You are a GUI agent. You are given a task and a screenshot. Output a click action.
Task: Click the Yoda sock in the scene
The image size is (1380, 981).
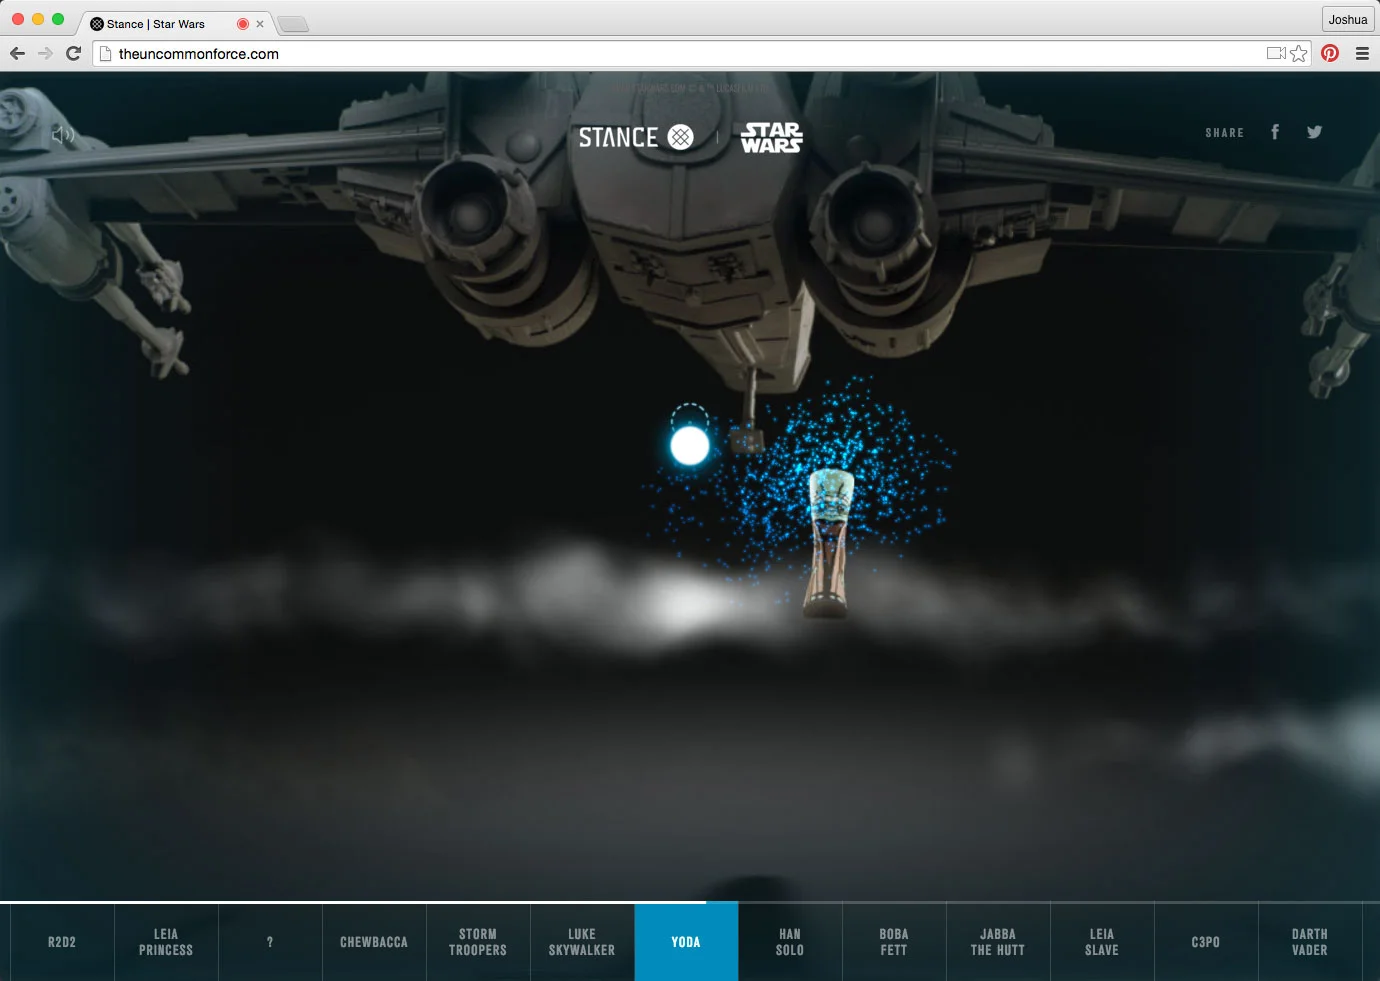tap(829, 542)
